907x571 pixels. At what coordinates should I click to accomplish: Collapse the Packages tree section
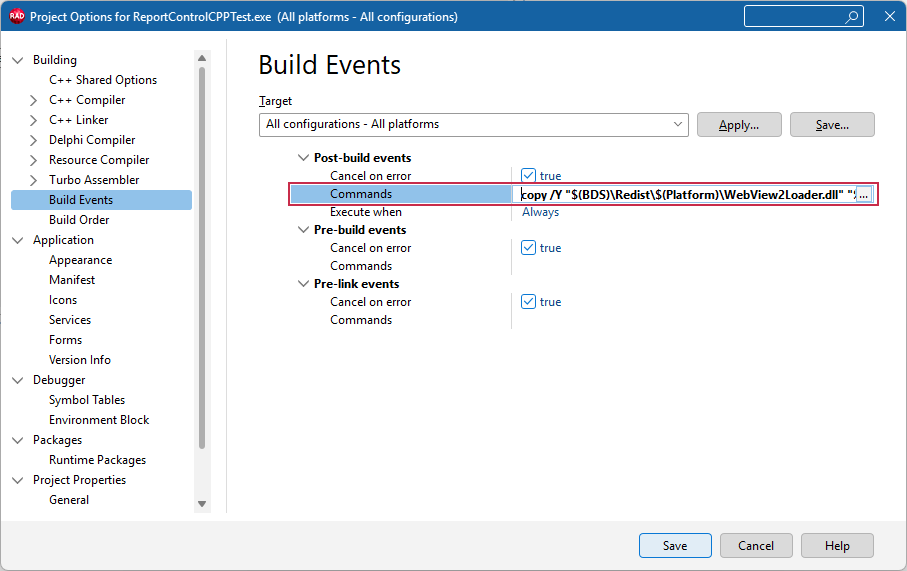[x=18, y=440]
